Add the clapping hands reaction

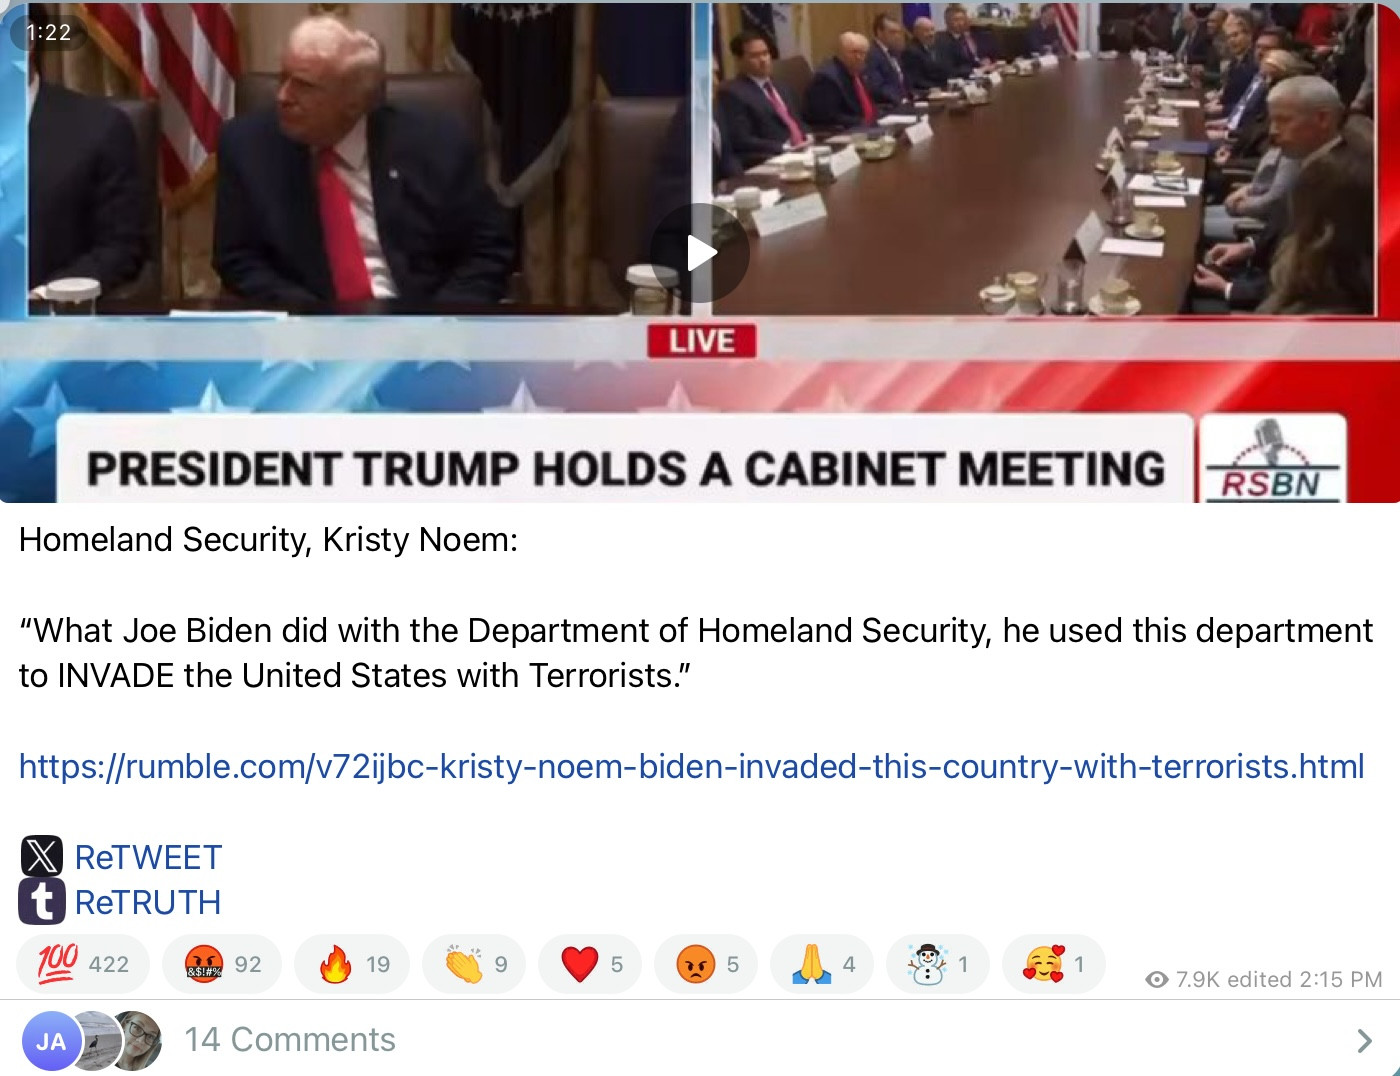pos(474,964)
